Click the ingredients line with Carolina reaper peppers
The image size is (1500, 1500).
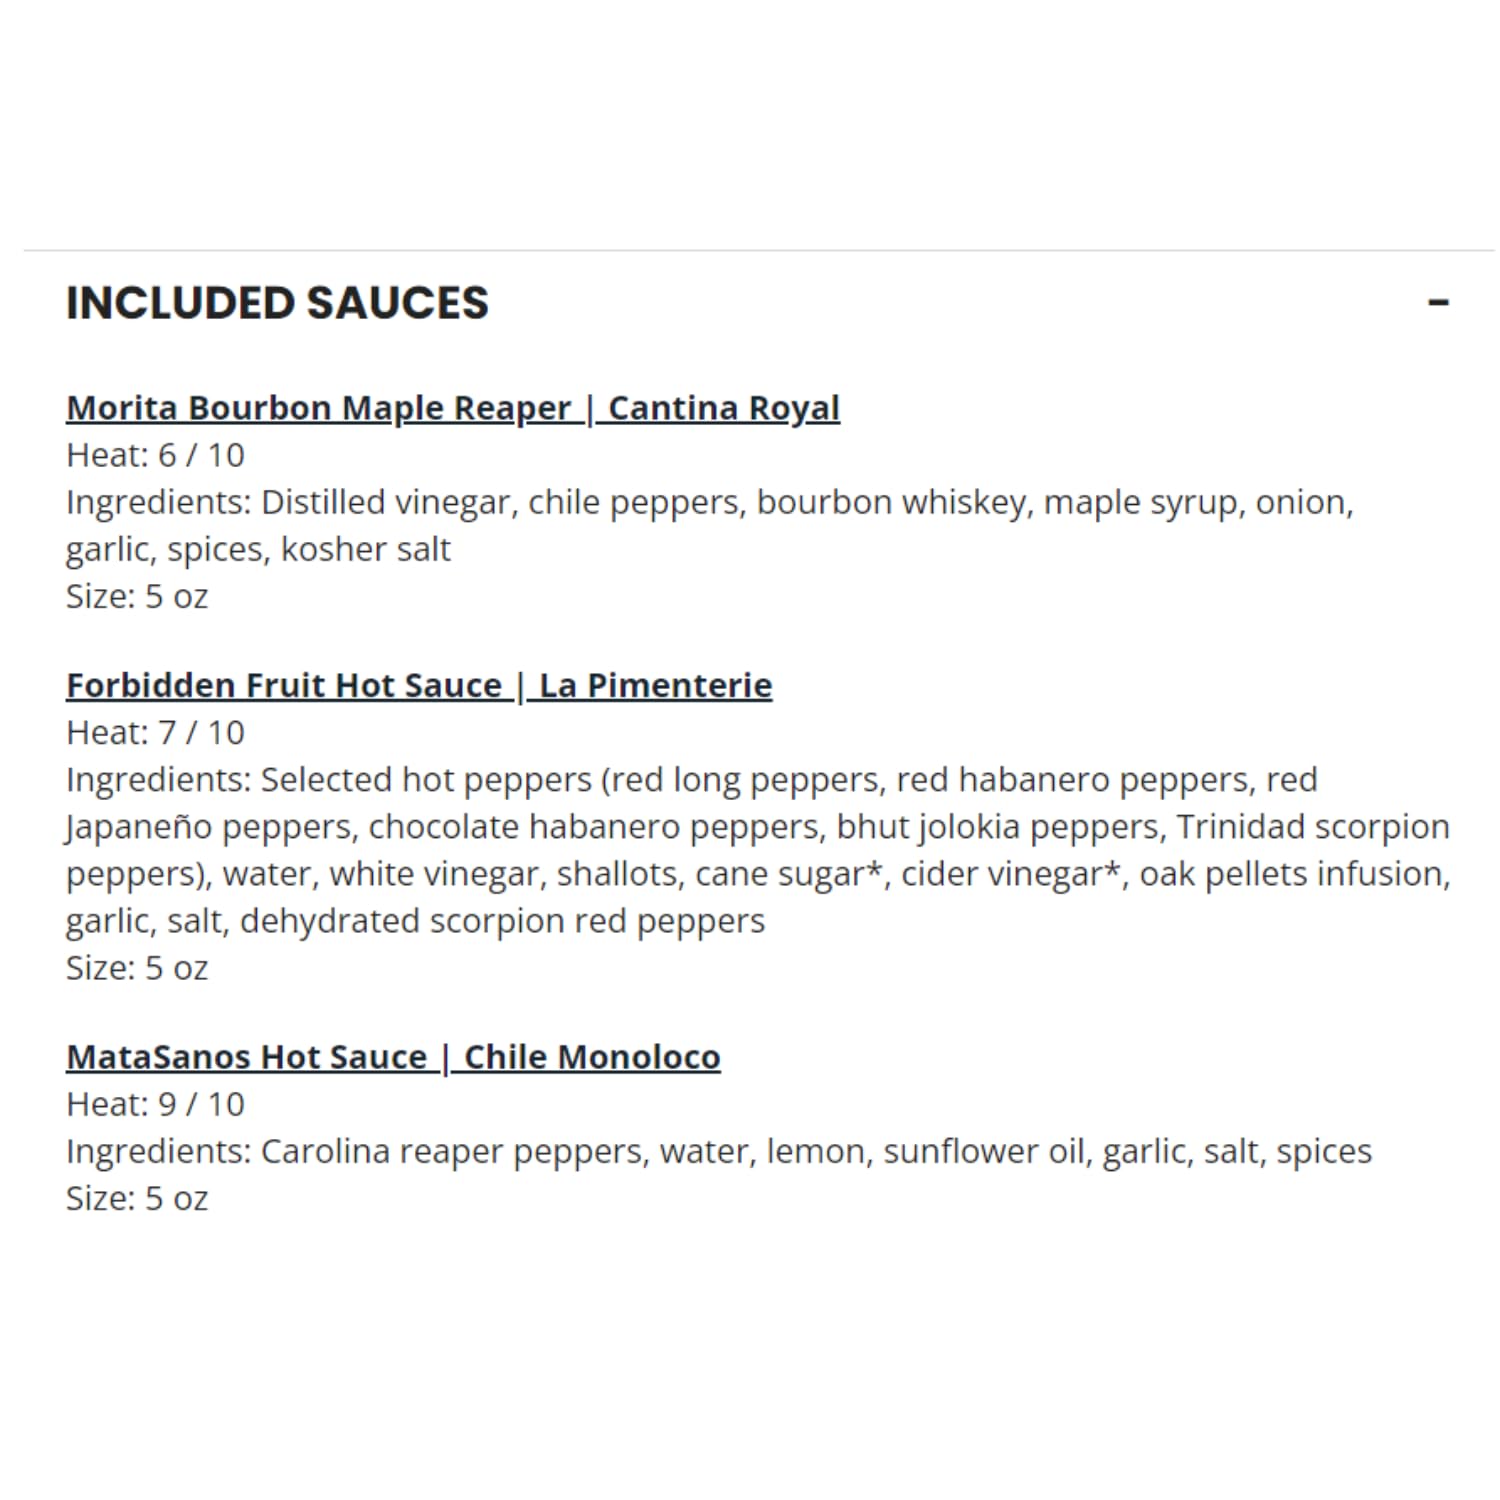click(719, 1152)
